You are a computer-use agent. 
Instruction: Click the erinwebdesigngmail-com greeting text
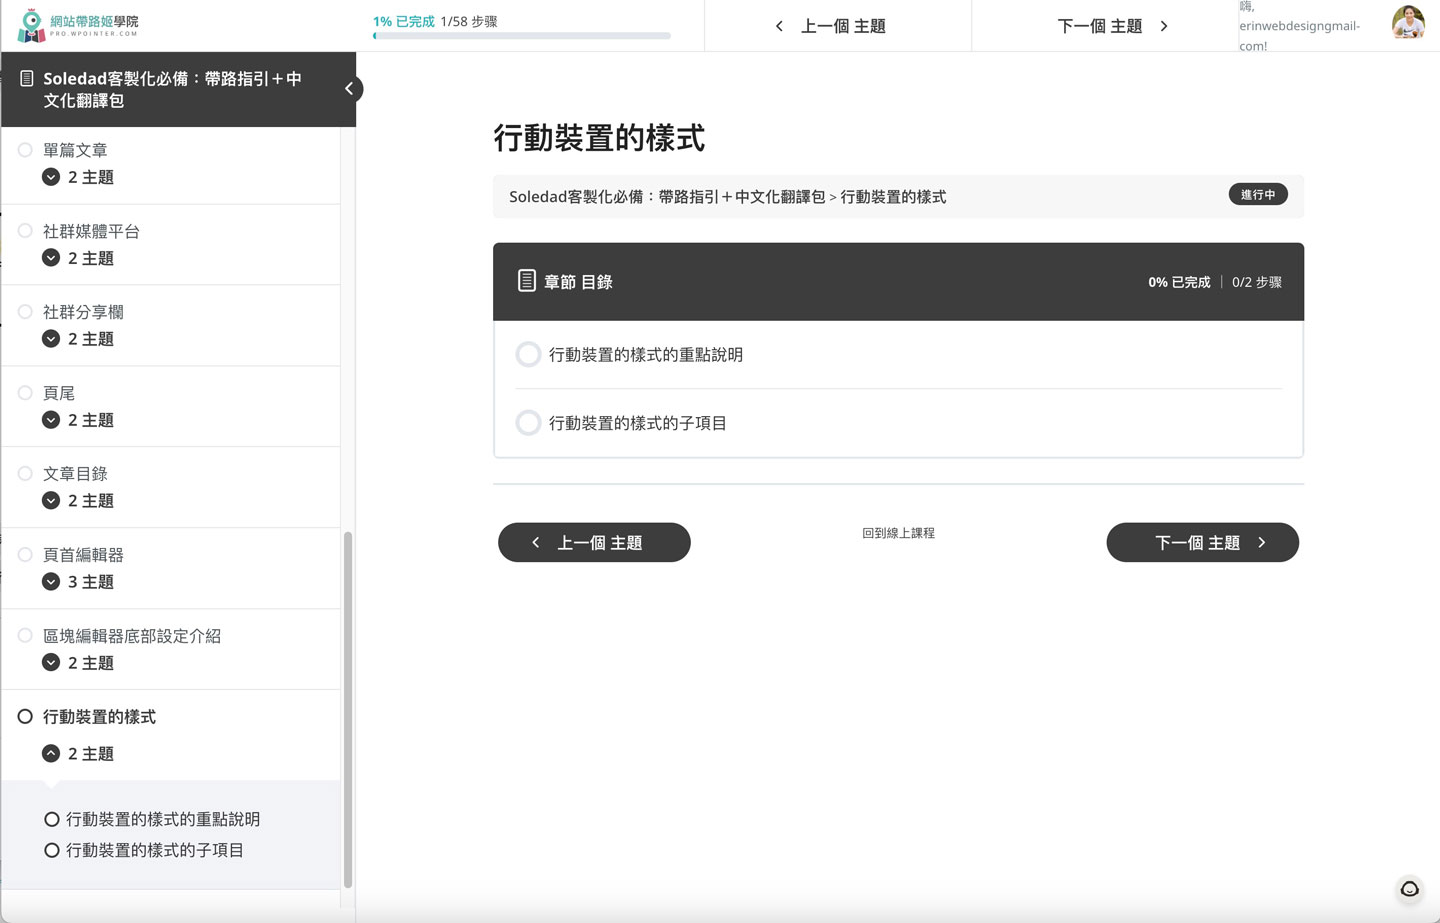pyautogui.click(x=1300, y=26)
